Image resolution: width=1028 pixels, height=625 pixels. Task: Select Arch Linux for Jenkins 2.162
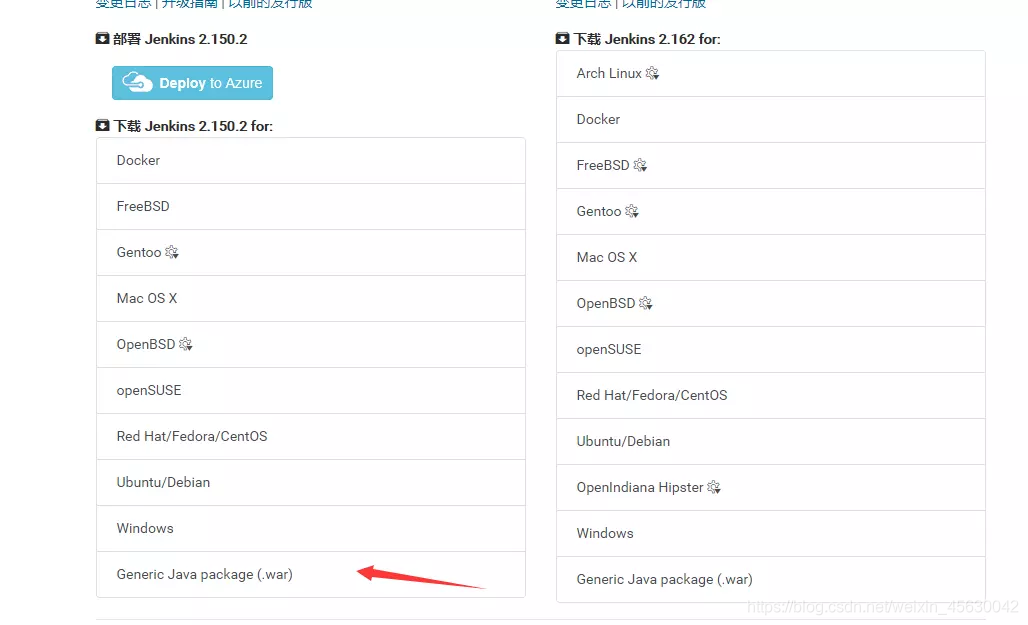click(771, 73)
